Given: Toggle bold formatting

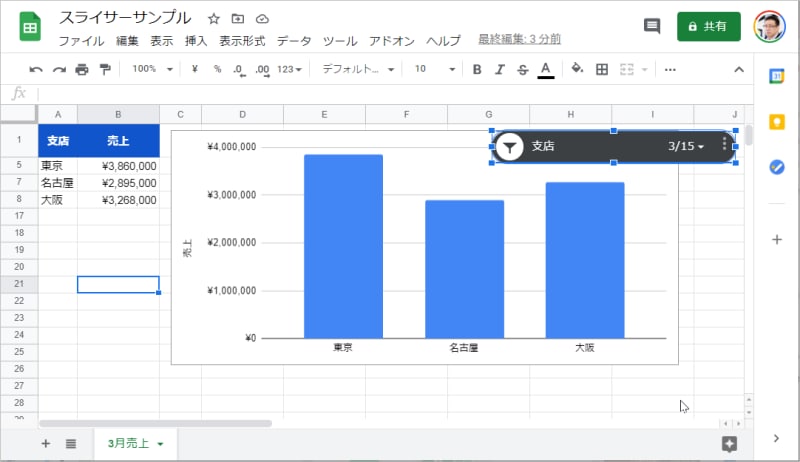Looking at the screenshot, I should pyautogui.click(x=477, y=69).
